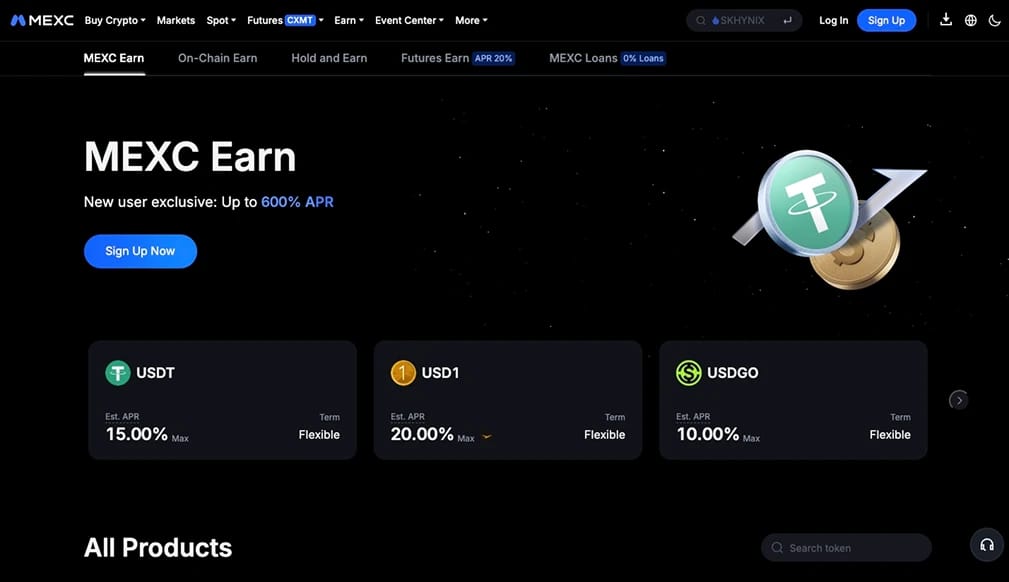Click 'Est. APR' label on USD1 card
Screen dimensions: 1009x582
point(407,417)
